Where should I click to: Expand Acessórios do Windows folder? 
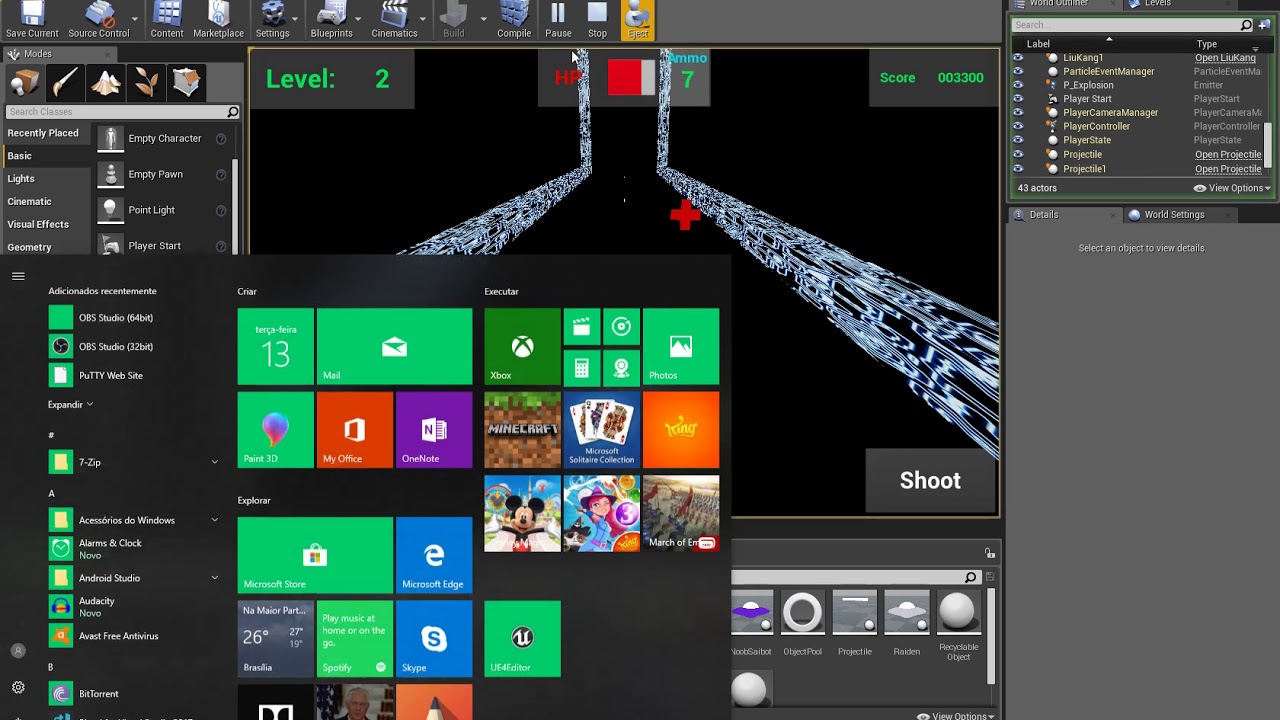point(214,520)
